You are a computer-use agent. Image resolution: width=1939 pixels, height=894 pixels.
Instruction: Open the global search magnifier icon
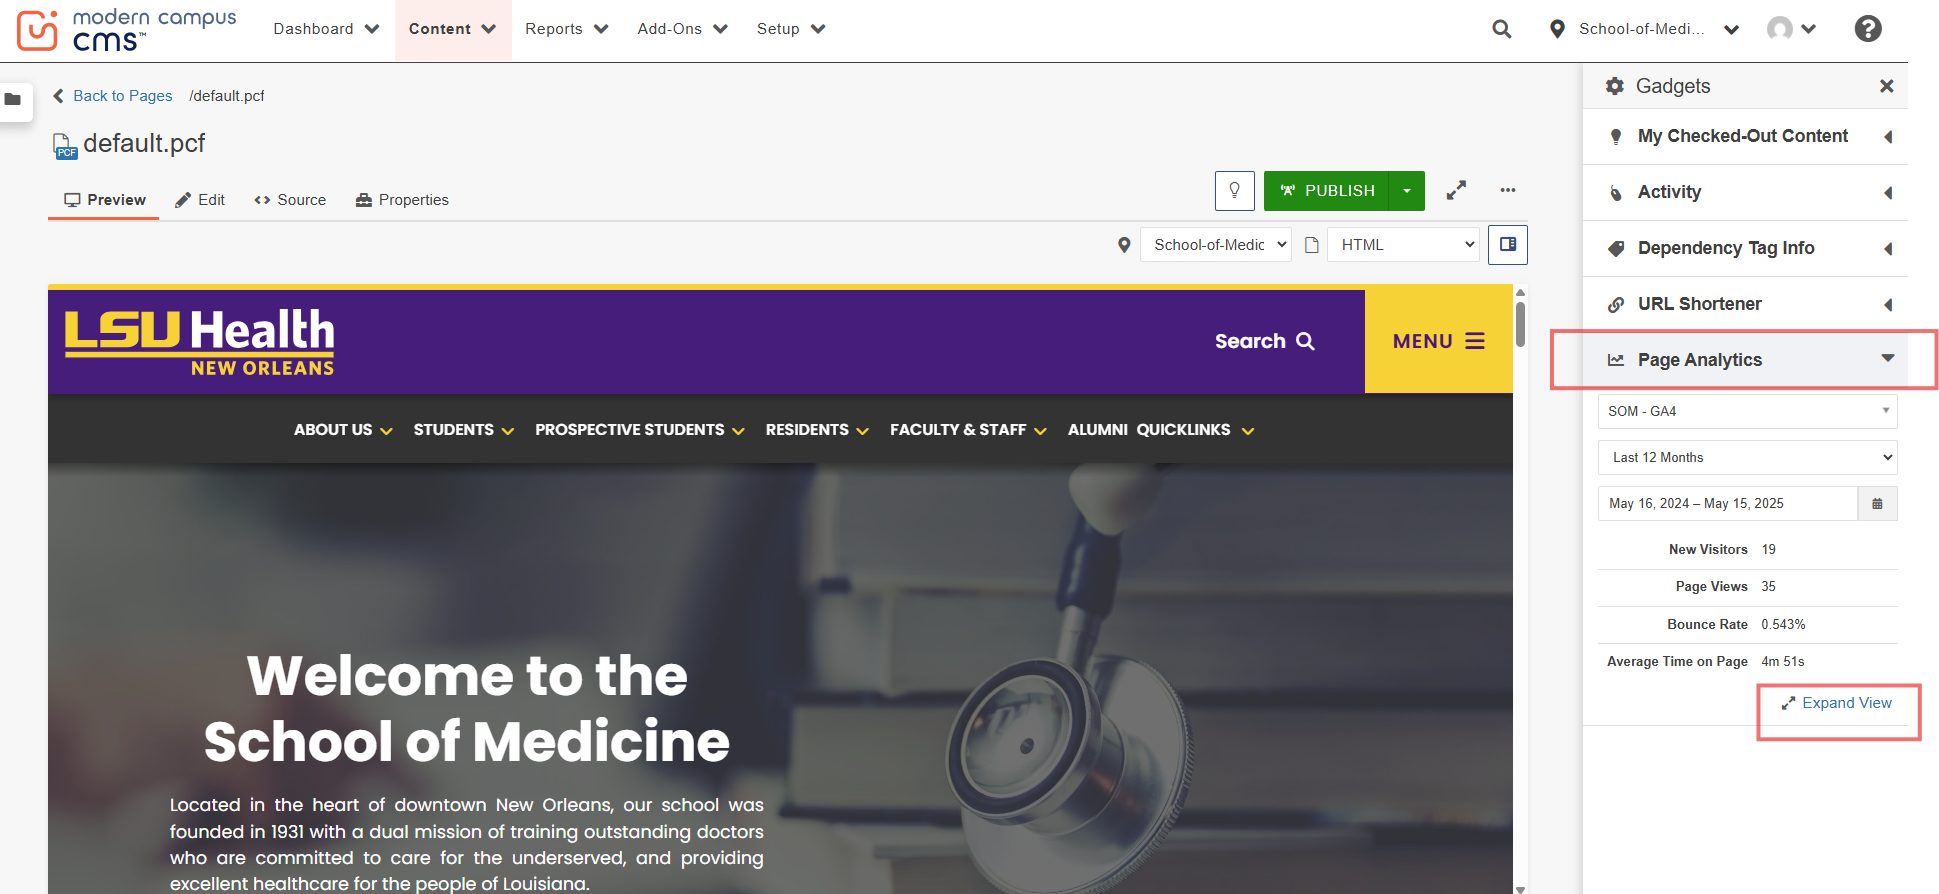pyautogui.click(x=1501, y=29)
